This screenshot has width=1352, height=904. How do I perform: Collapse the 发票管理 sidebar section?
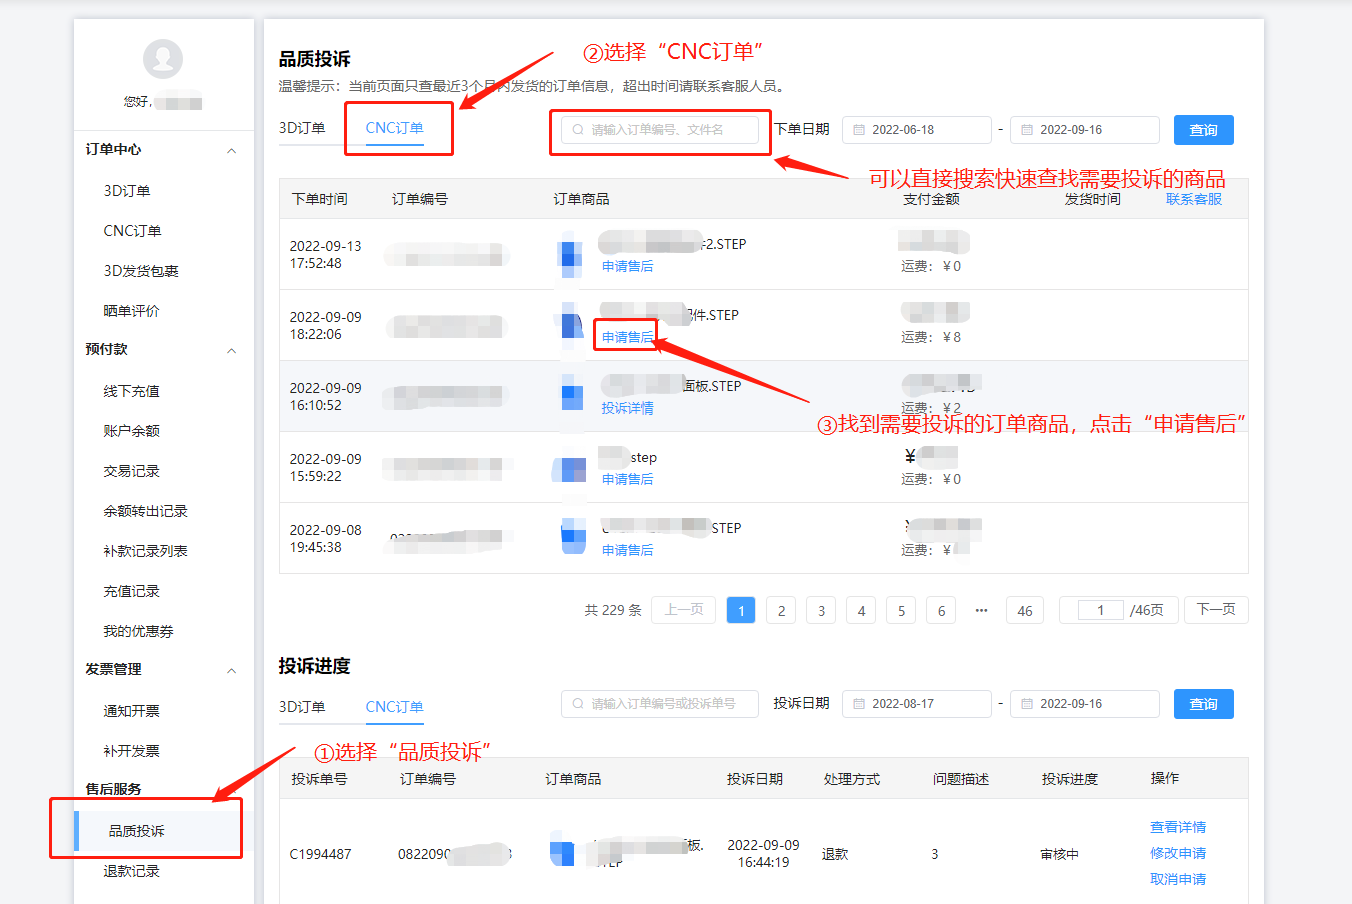231,671
